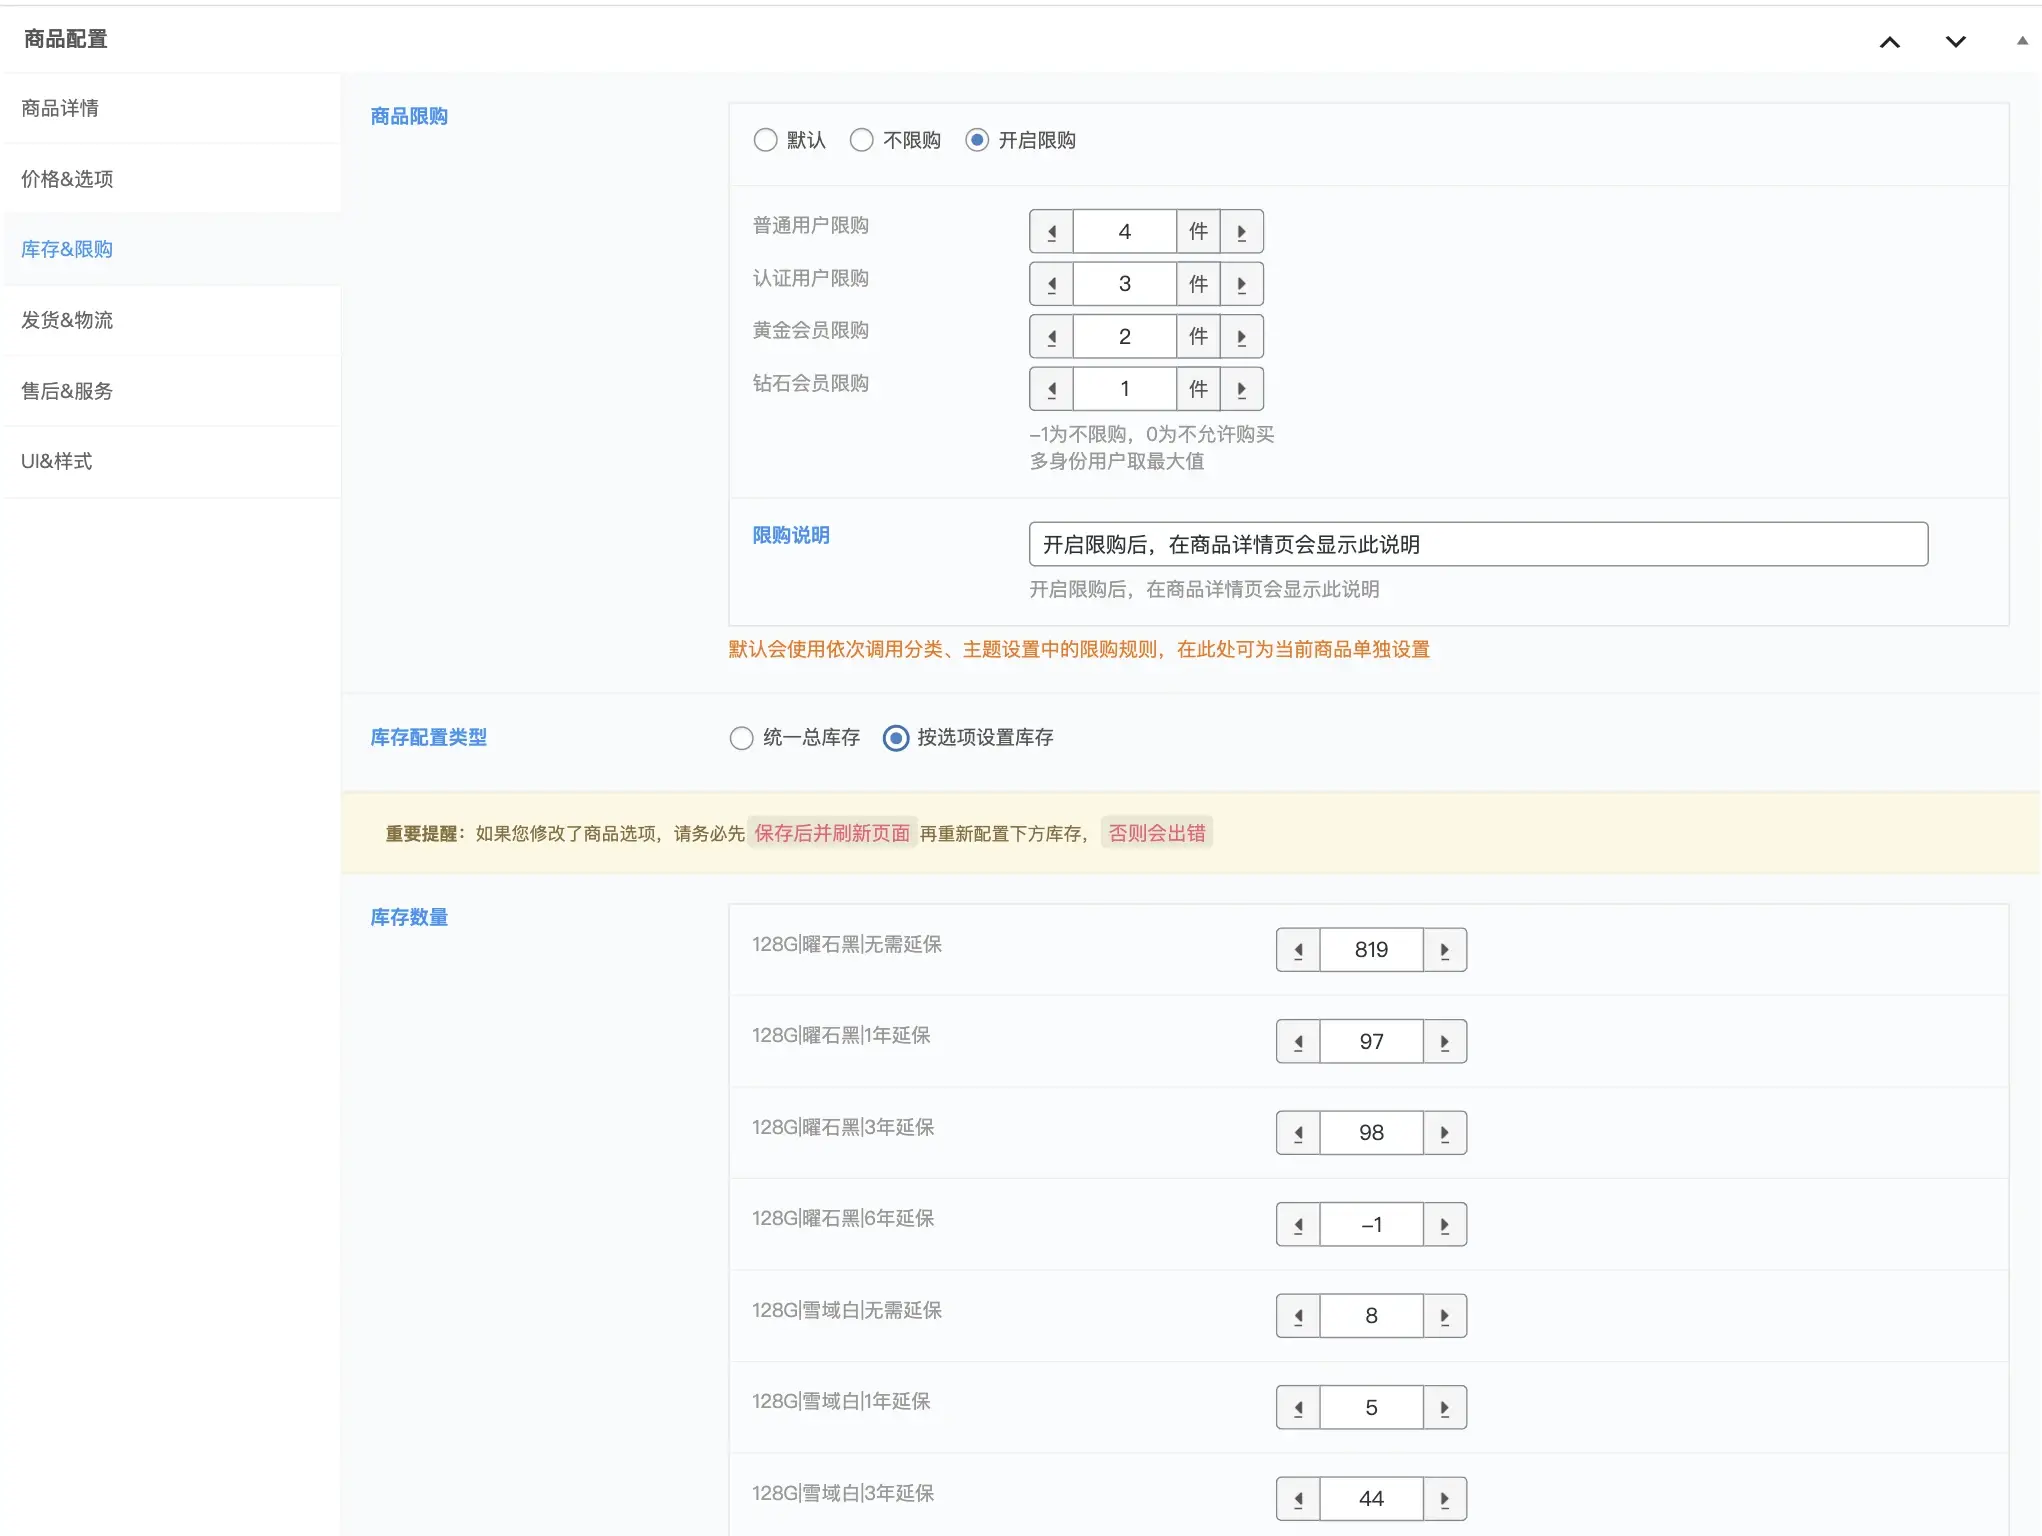Move 商品配置 panel up with chevron
2042x1536 pixels.
[1889, 42]
